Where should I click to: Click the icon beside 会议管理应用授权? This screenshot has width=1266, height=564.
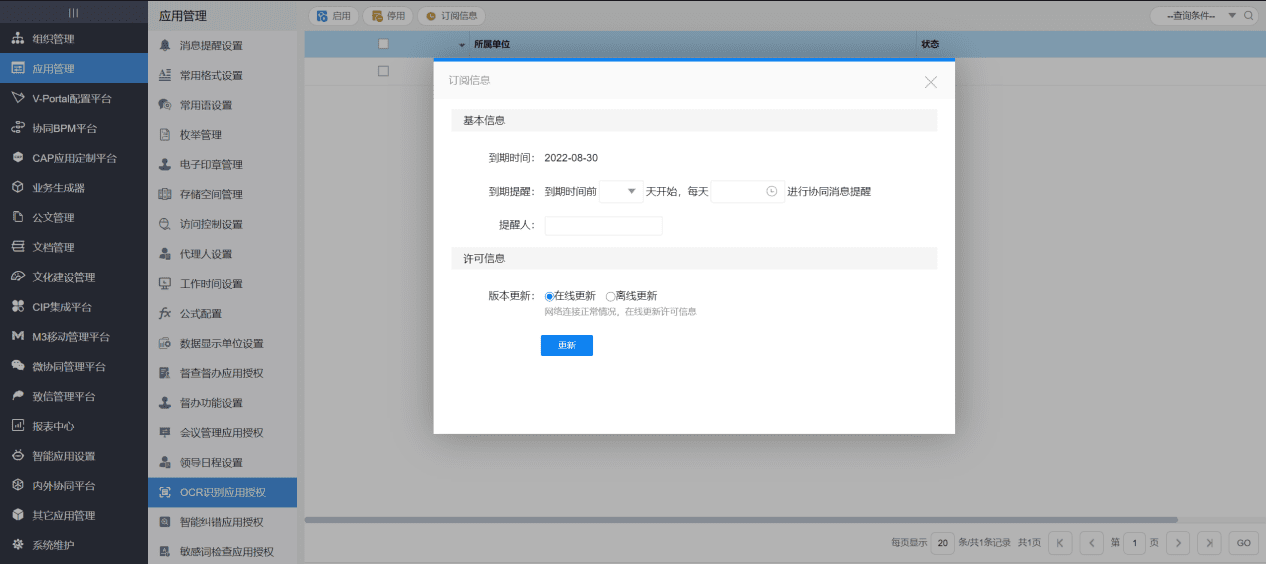click(x=165, y=432)
